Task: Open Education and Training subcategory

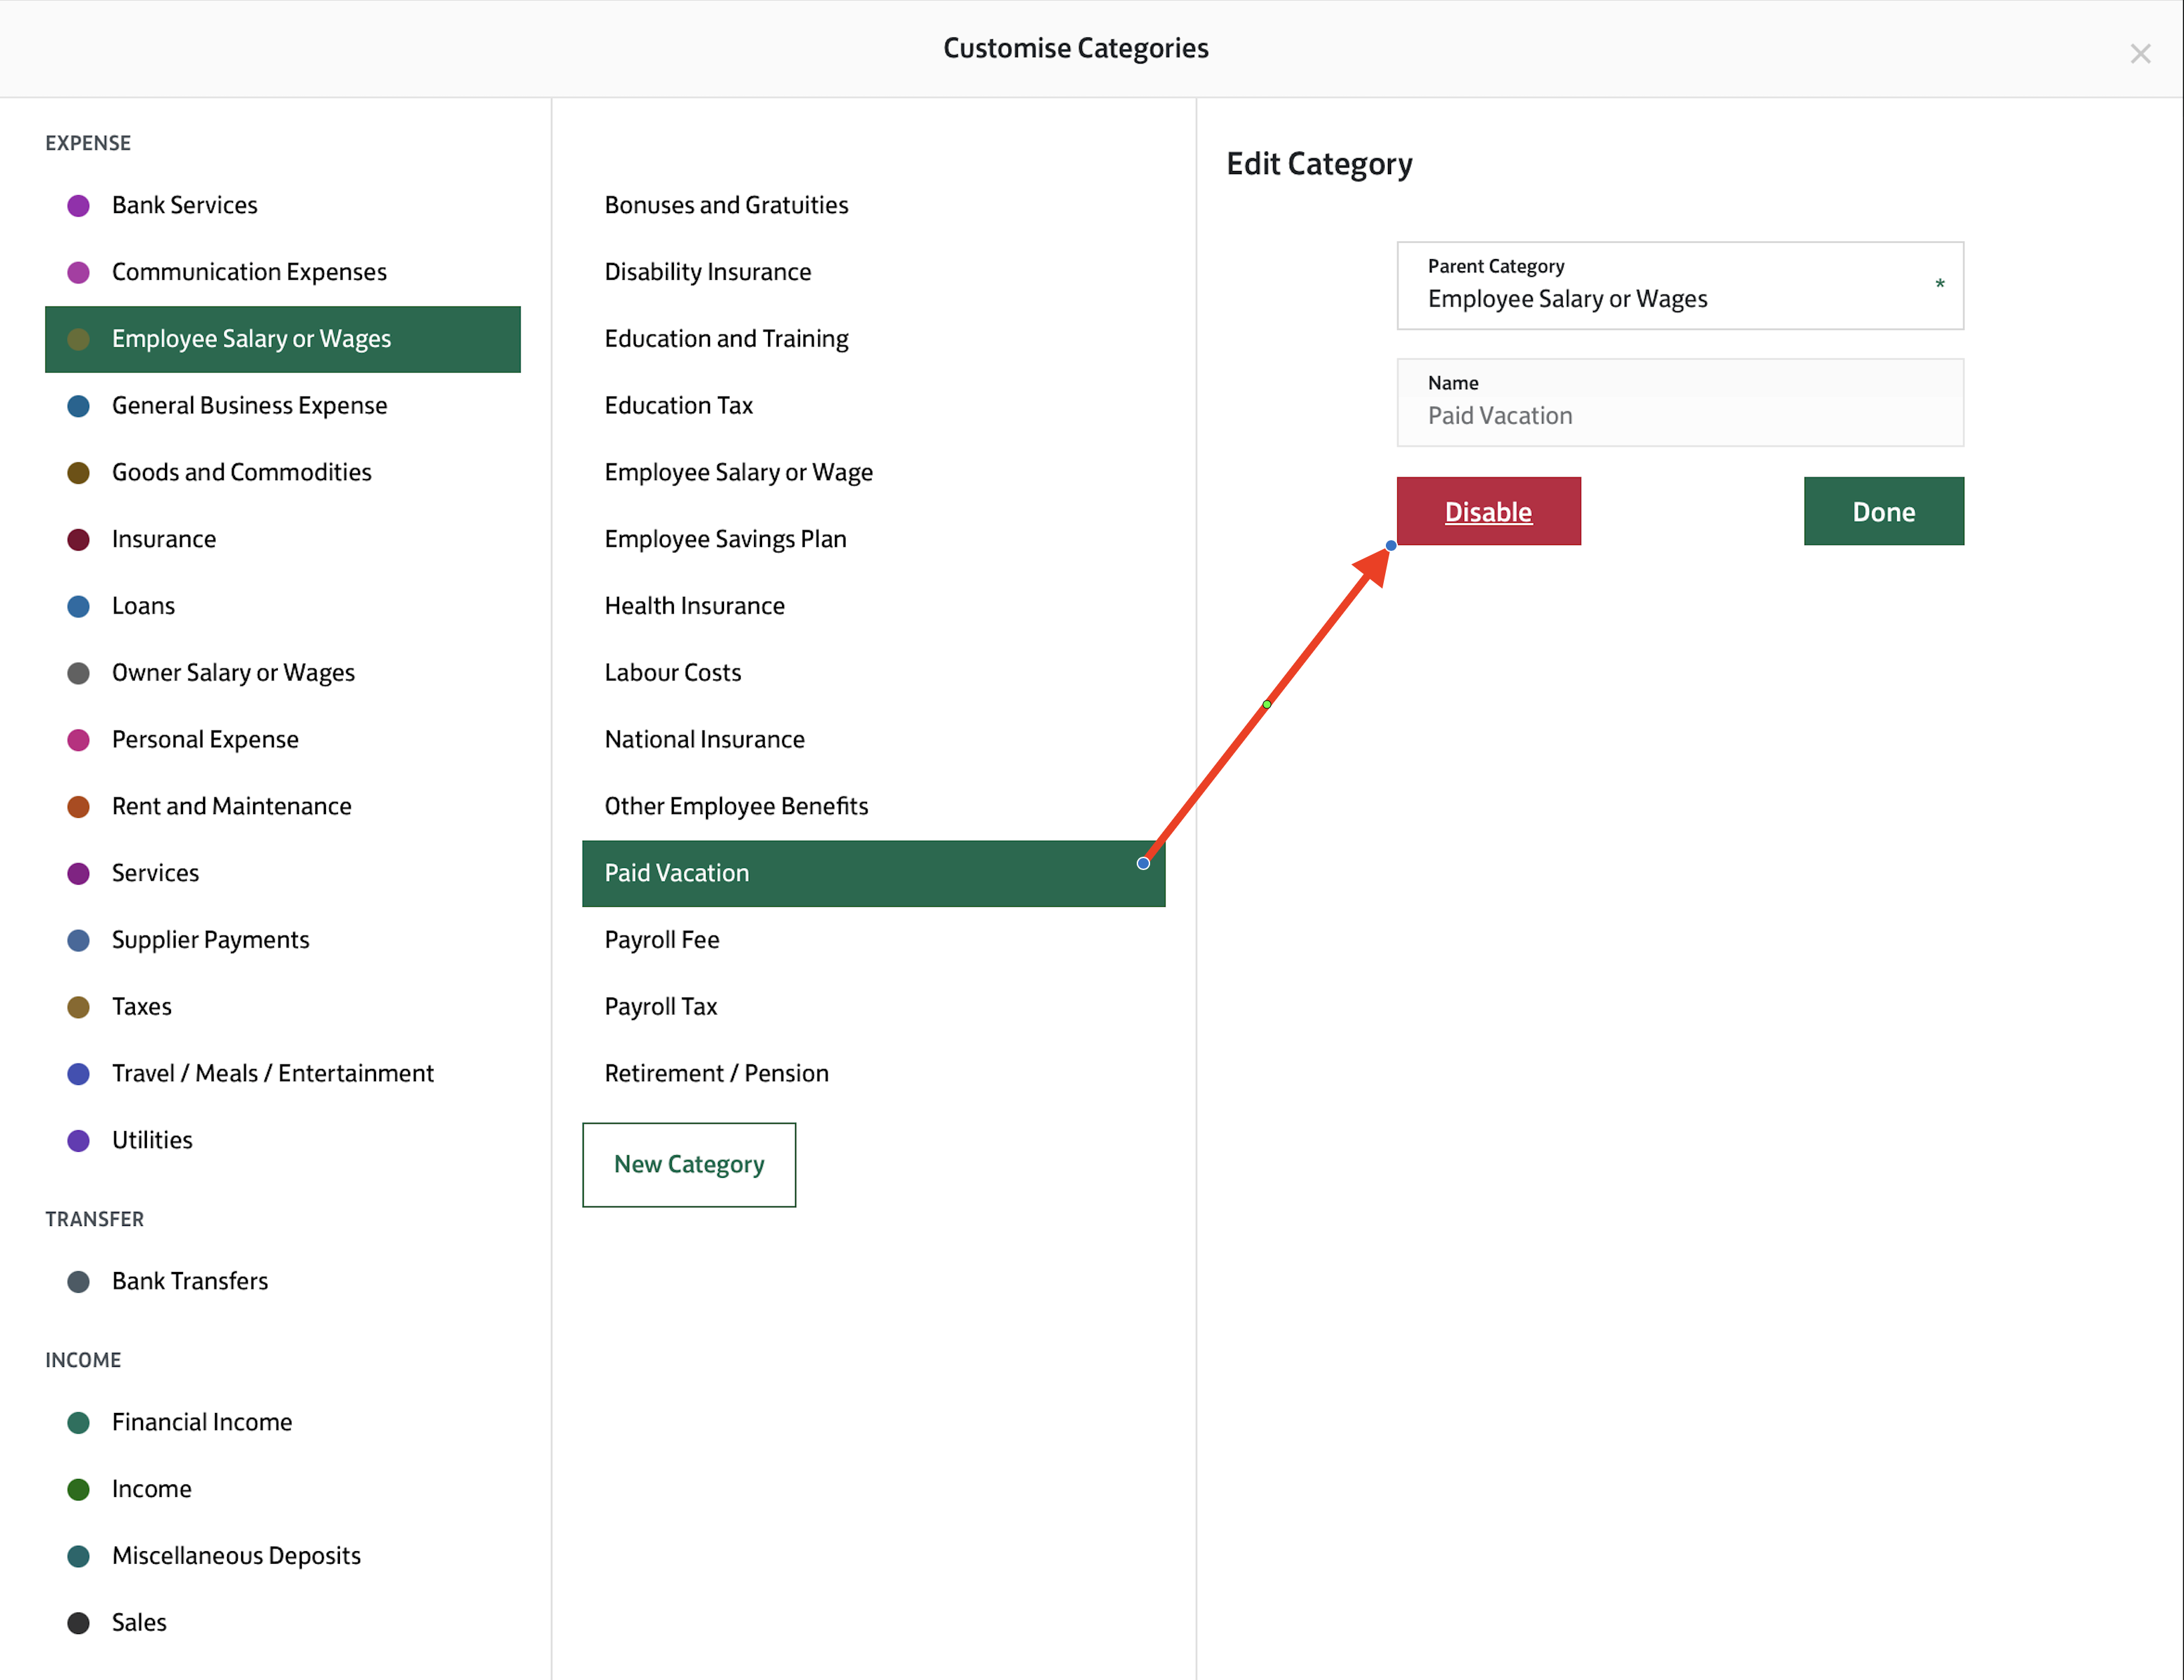Action: [x=873, y=339]
